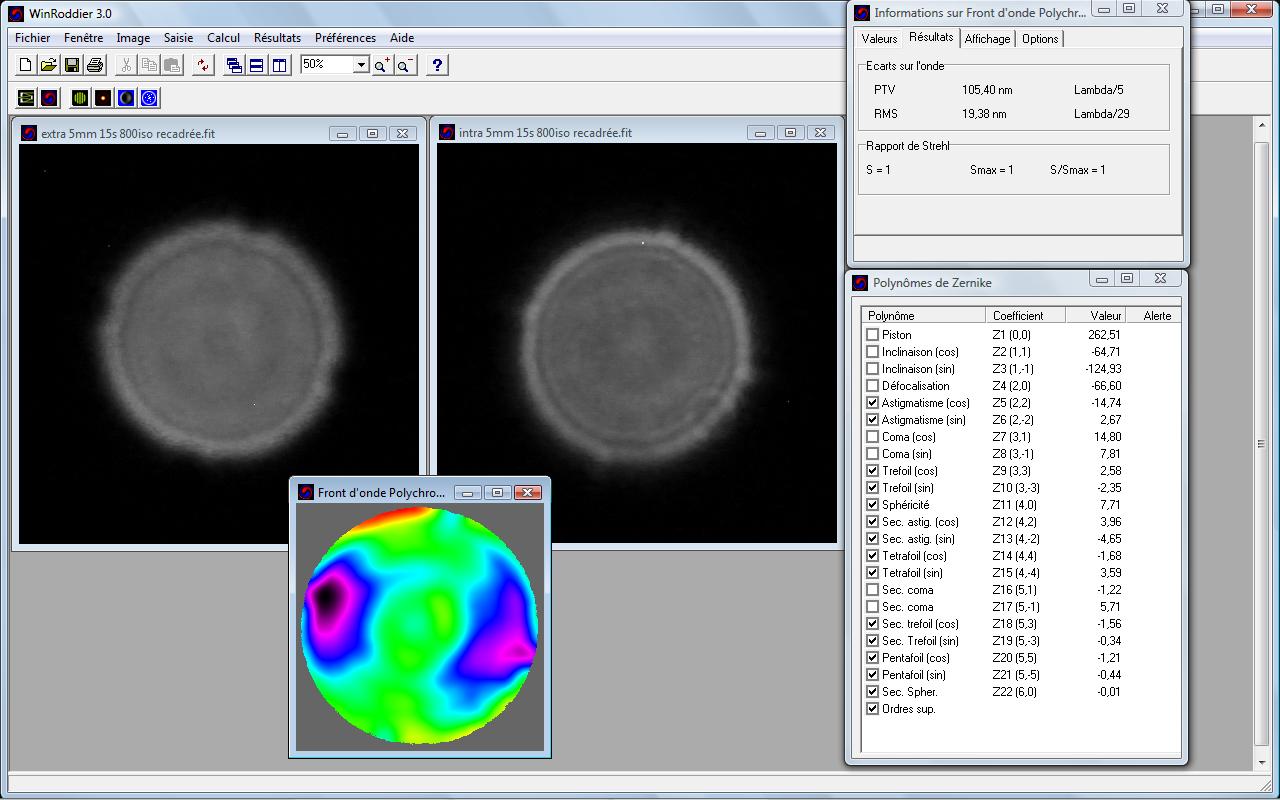Switch to the Valeurs tab
The height and width of the screenshot is (800, 1280).
[x=879, y=39]
